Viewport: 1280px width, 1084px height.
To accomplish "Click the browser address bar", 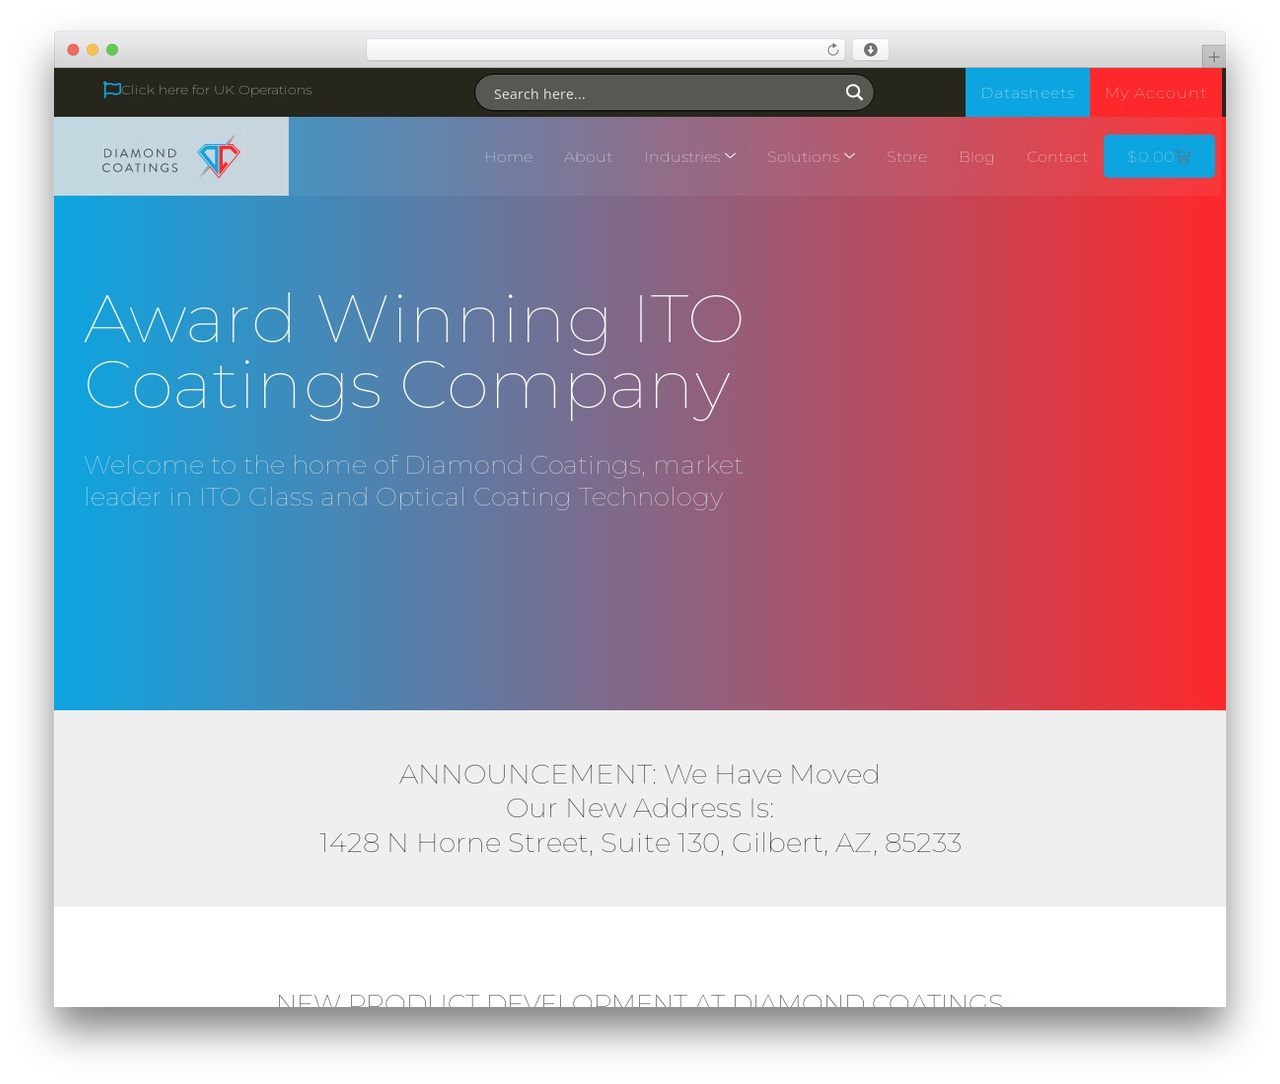I will [606, 50].
